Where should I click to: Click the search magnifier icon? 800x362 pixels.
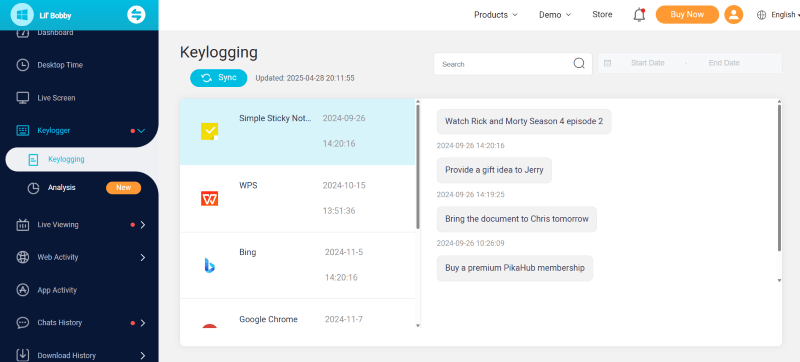click(x=579, y=63)
